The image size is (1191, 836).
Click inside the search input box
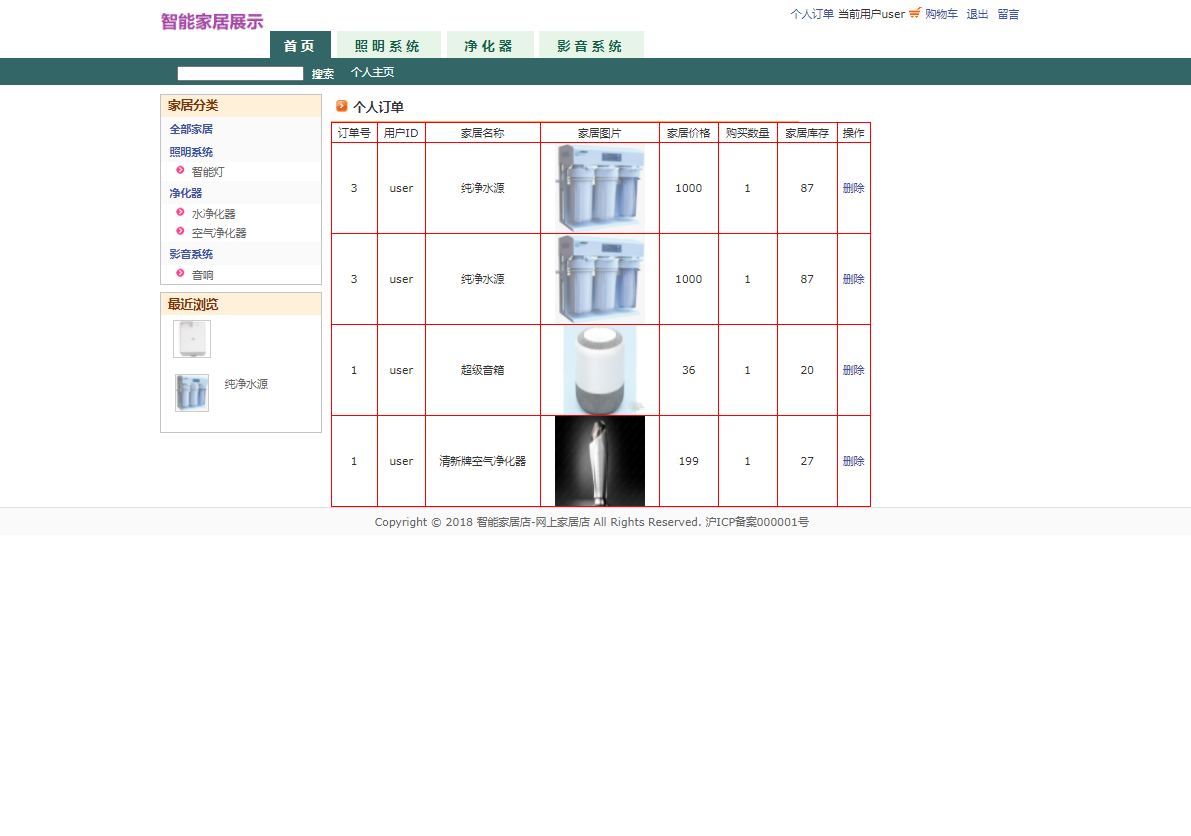point(240,72)
